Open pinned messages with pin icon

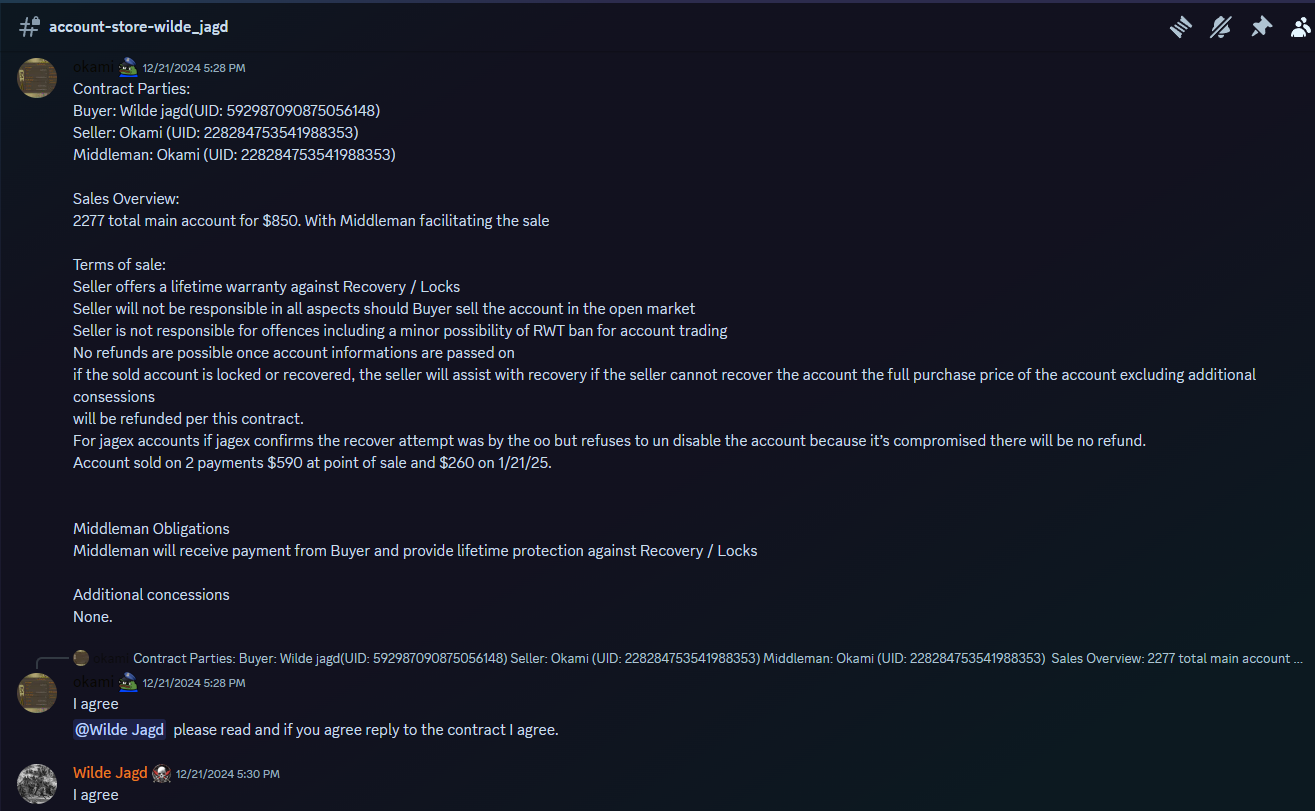1261,27
